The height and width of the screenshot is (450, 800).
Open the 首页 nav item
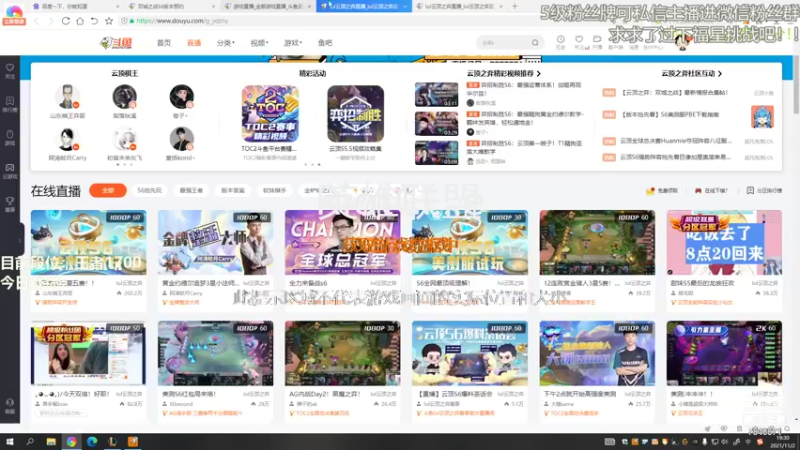(x=164, y=43)
